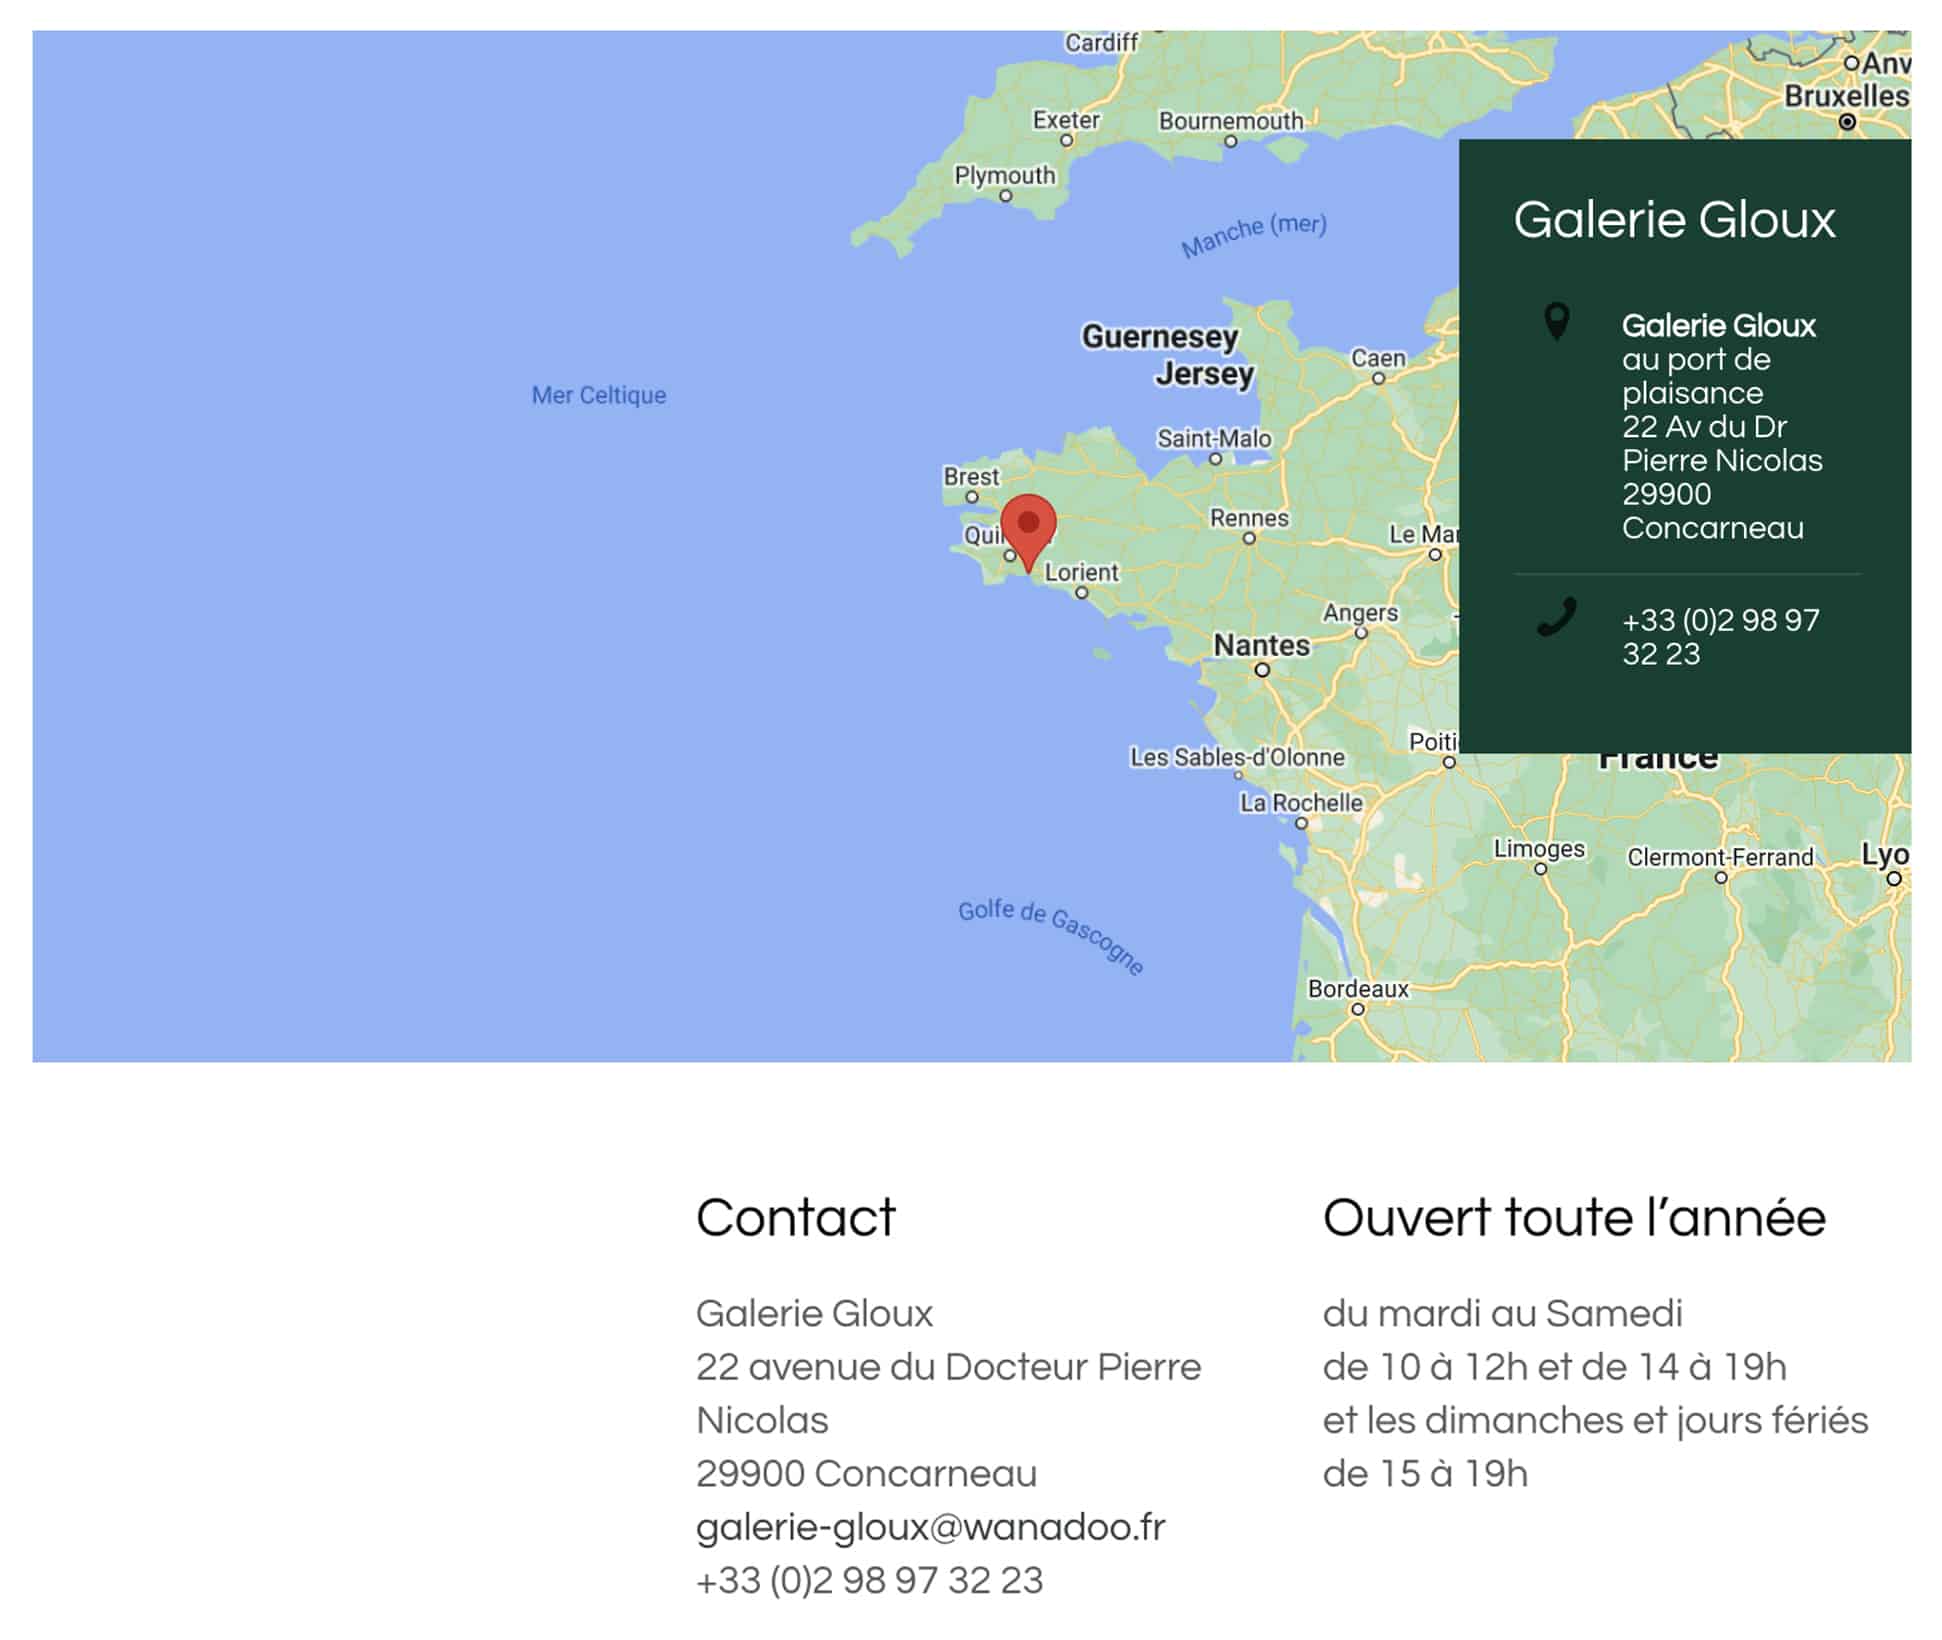Click the Contact heading

pos(796,1218)
